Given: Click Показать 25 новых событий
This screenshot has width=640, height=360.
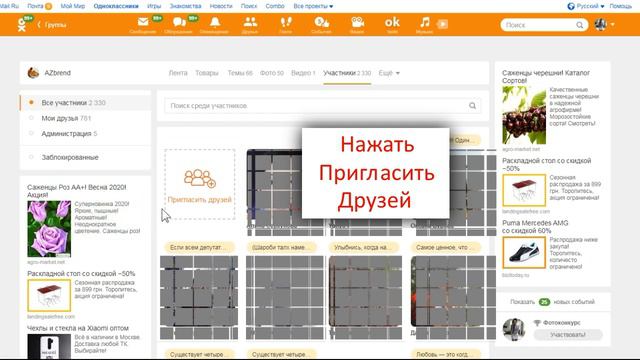Looking at the screenshot, I should [x=552, y=302].
